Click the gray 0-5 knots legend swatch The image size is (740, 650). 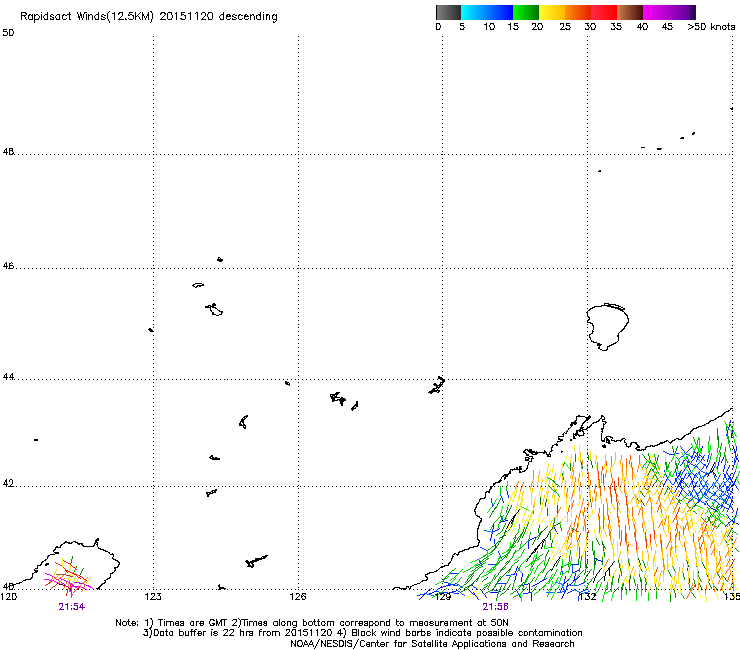click(x=448, y=12)
